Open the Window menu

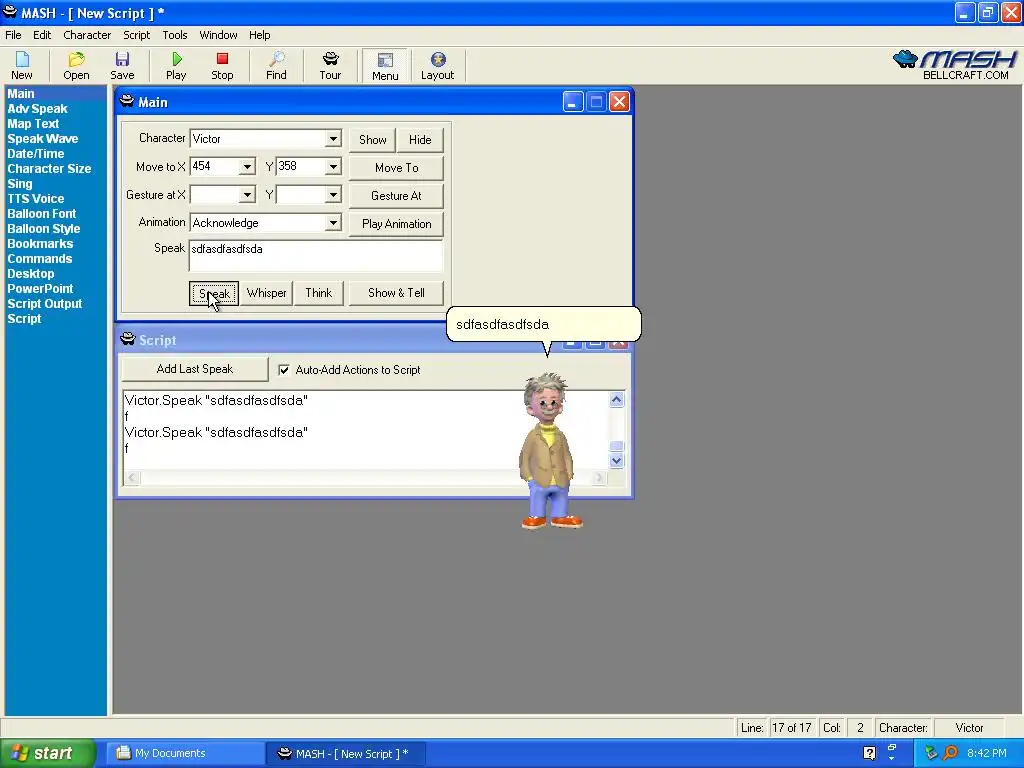218,35
